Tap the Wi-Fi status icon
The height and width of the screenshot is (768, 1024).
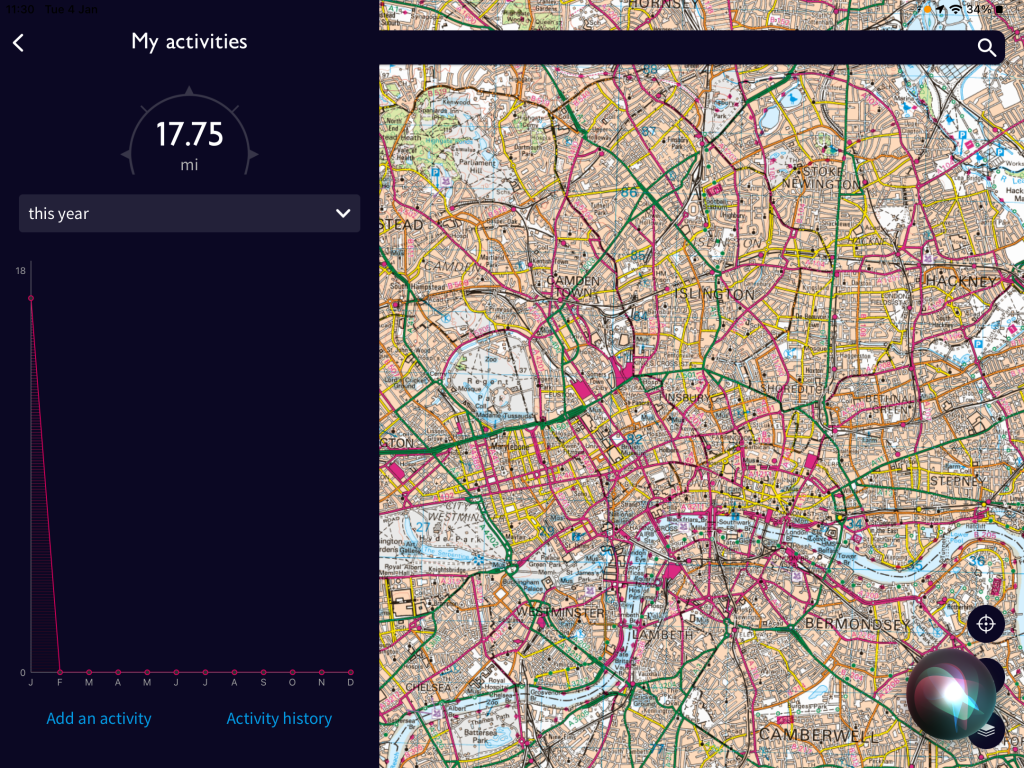pyautogui.click(x=955, y=9)
